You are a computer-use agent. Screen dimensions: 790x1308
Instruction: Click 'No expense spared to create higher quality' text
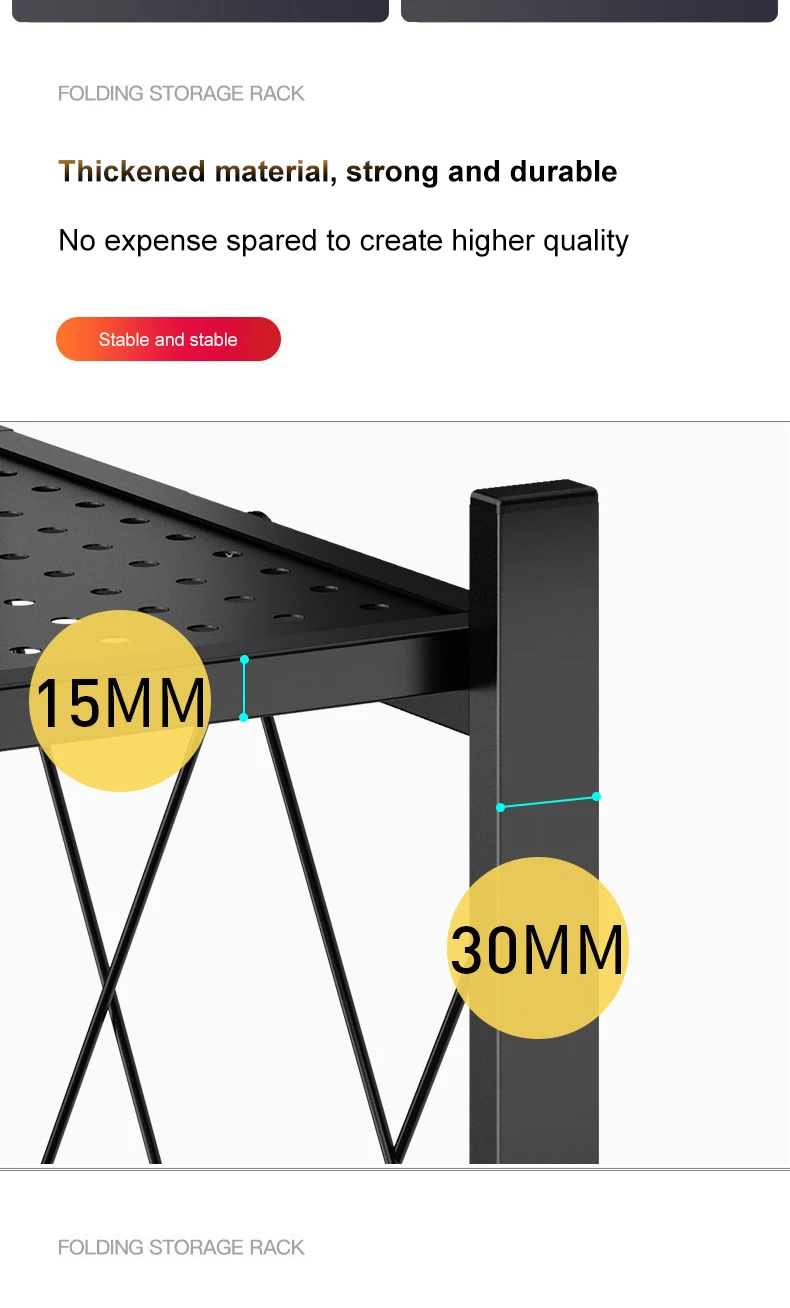(344, 241)
